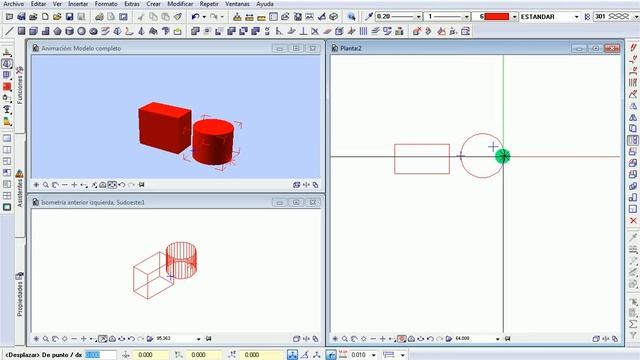
Task: Open the Formato menu
Action: click(x=106, y=4)
